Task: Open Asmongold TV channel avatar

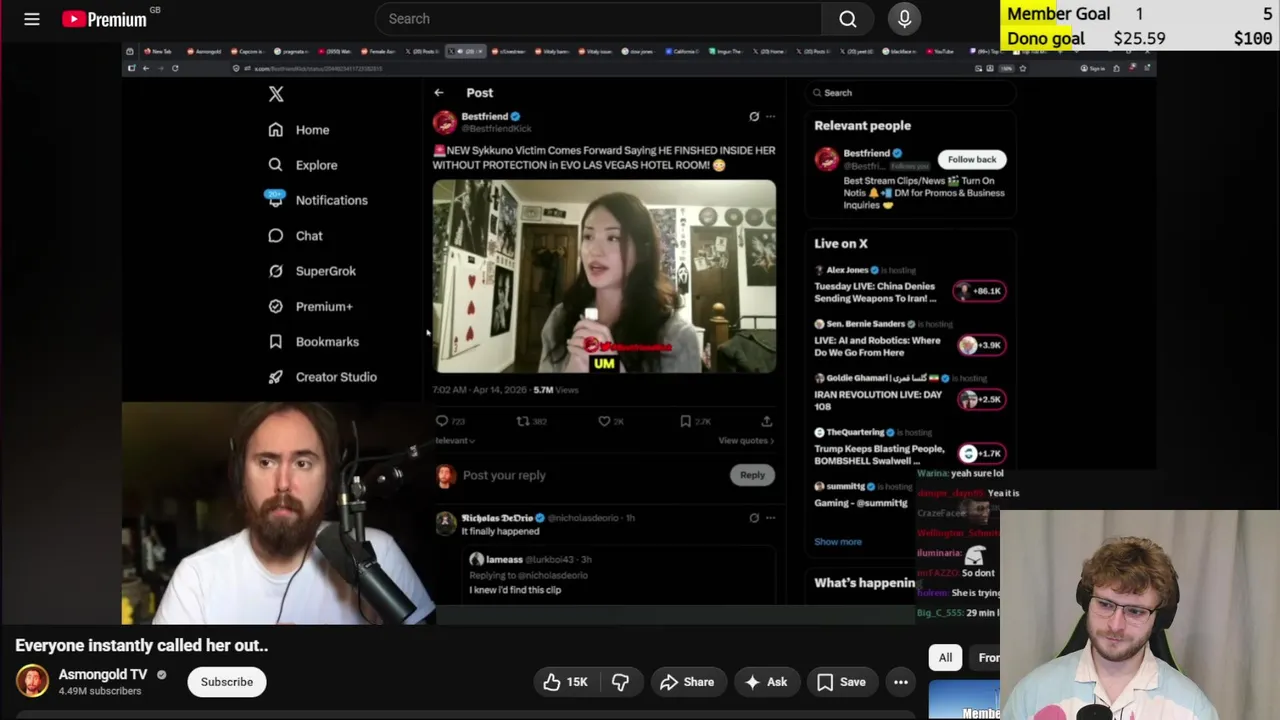Action: [32, 681]
